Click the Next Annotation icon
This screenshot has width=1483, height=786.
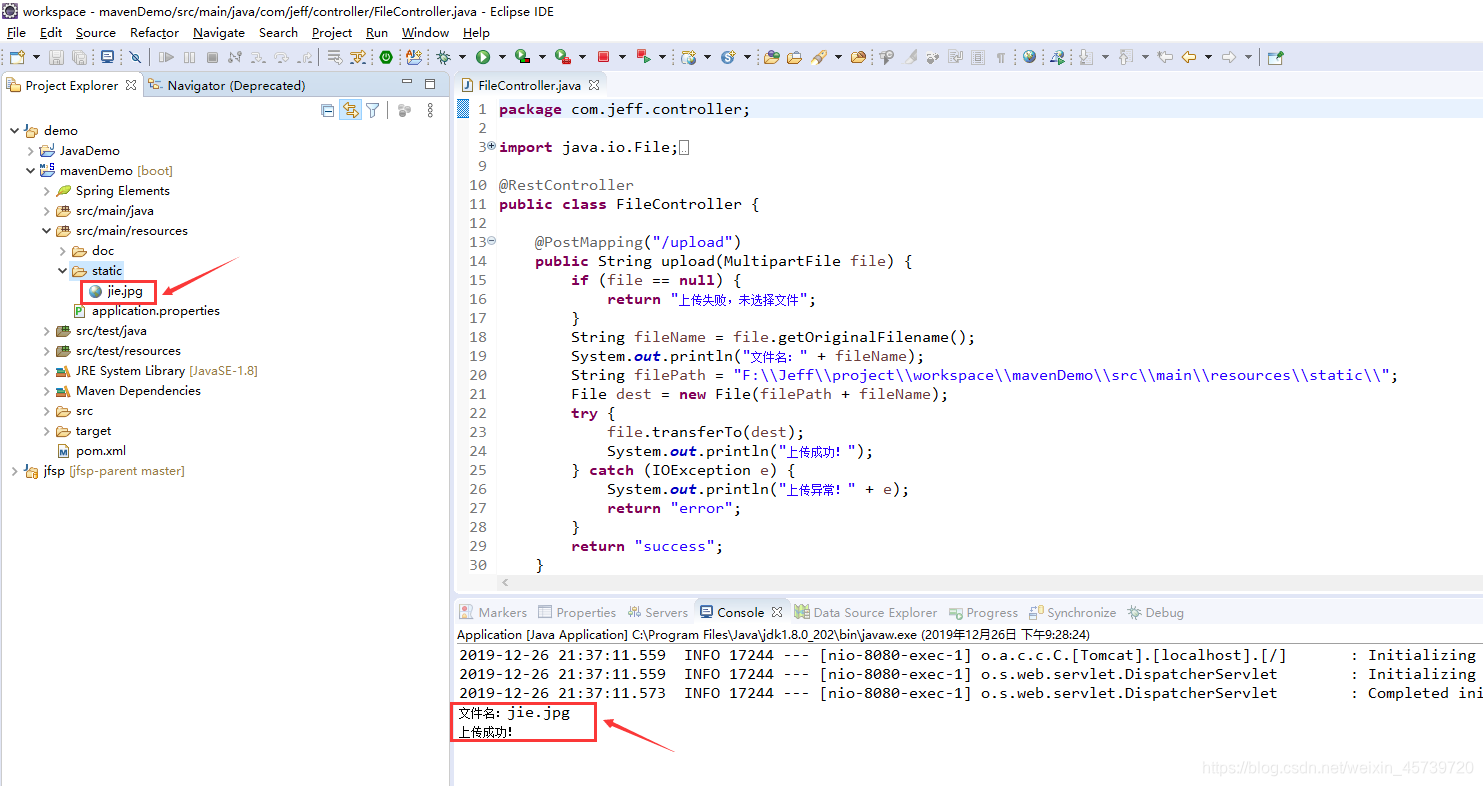coord(1084,57)
